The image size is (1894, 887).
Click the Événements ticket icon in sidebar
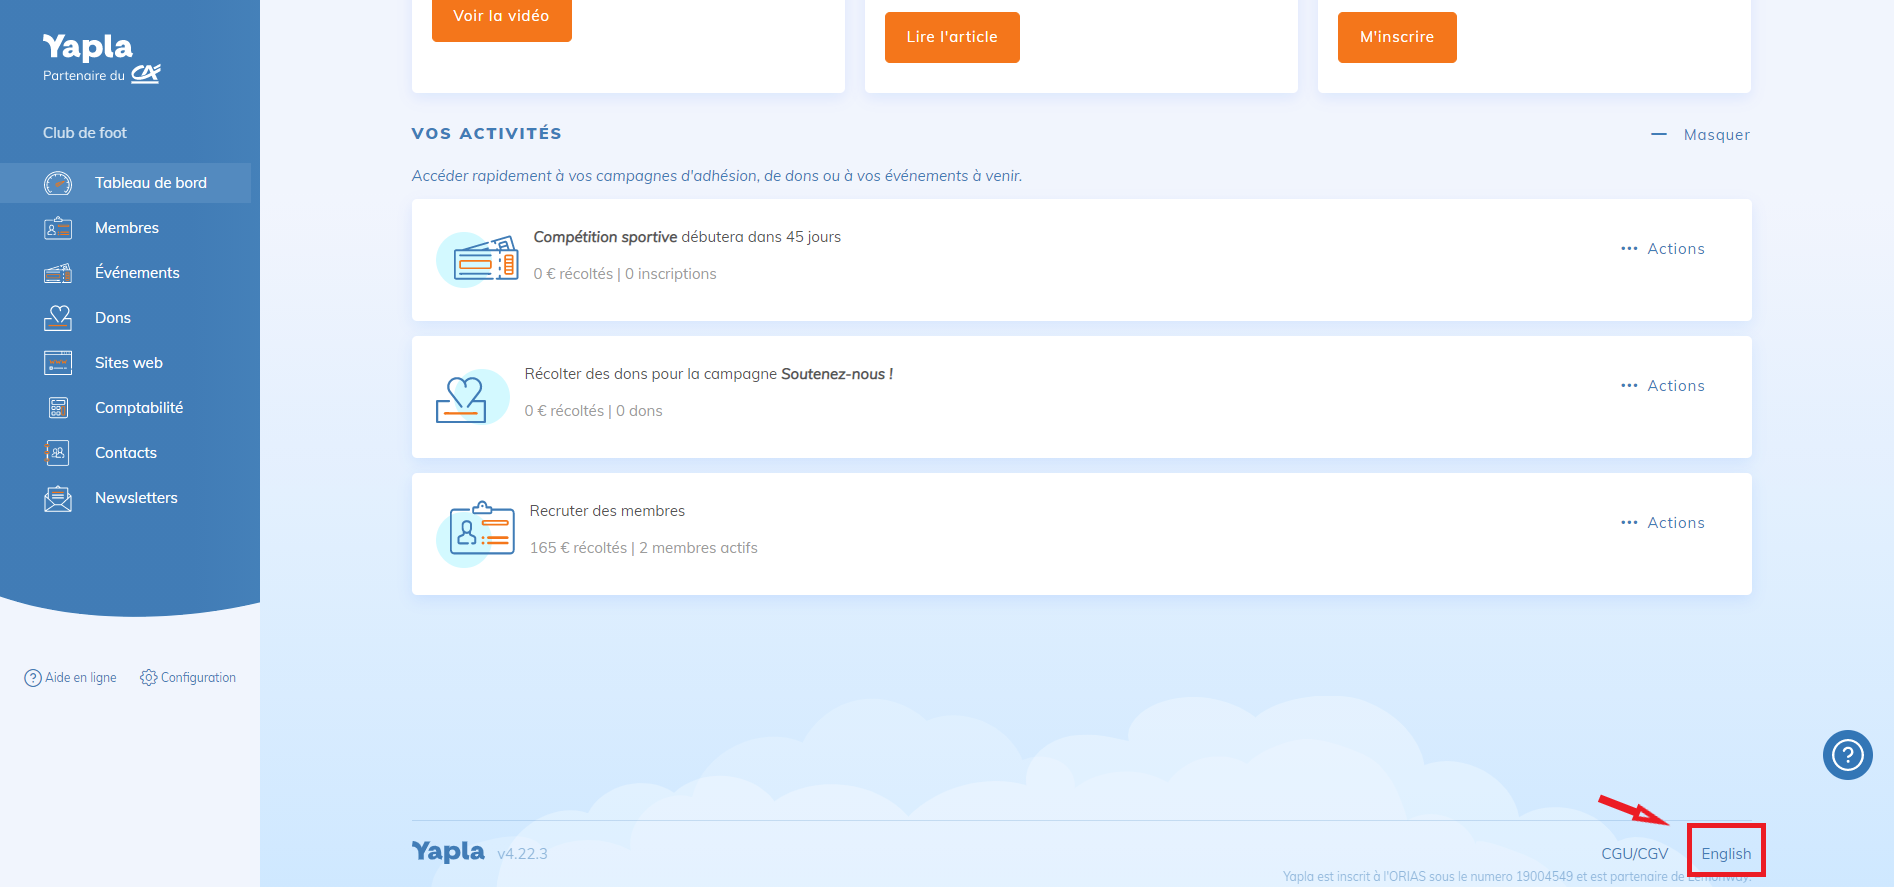coord(58,273)
